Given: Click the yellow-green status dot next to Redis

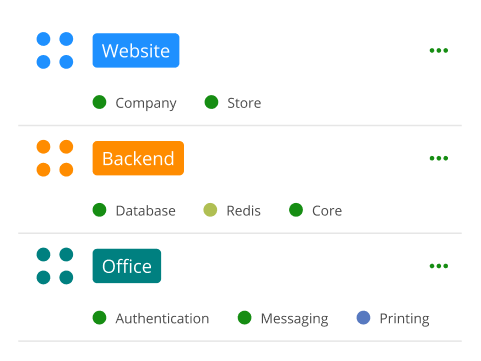Looking at the screenshot, I should [x=210, y=210].
